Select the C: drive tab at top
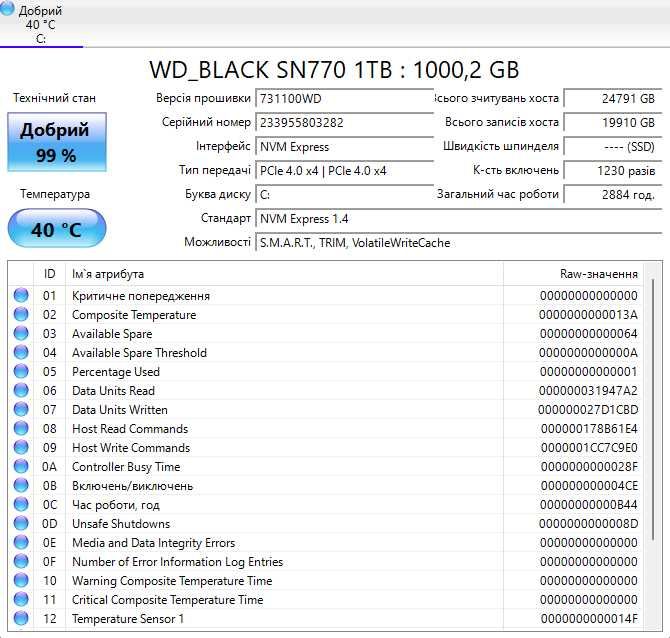This screenshot has height=638, width=670. click(40, 24)
